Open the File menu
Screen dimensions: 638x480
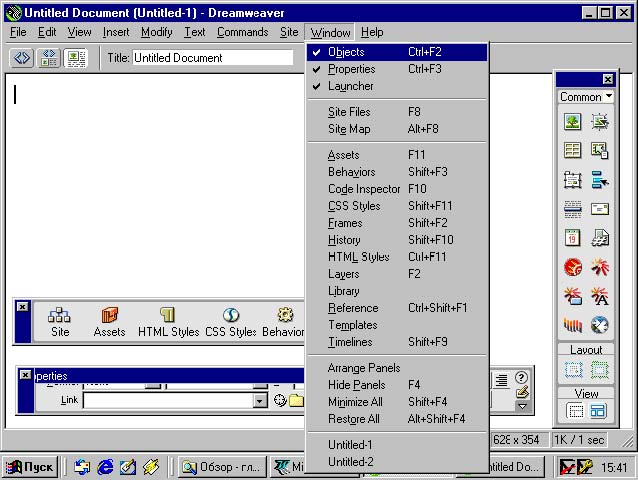tap(18, 32)
